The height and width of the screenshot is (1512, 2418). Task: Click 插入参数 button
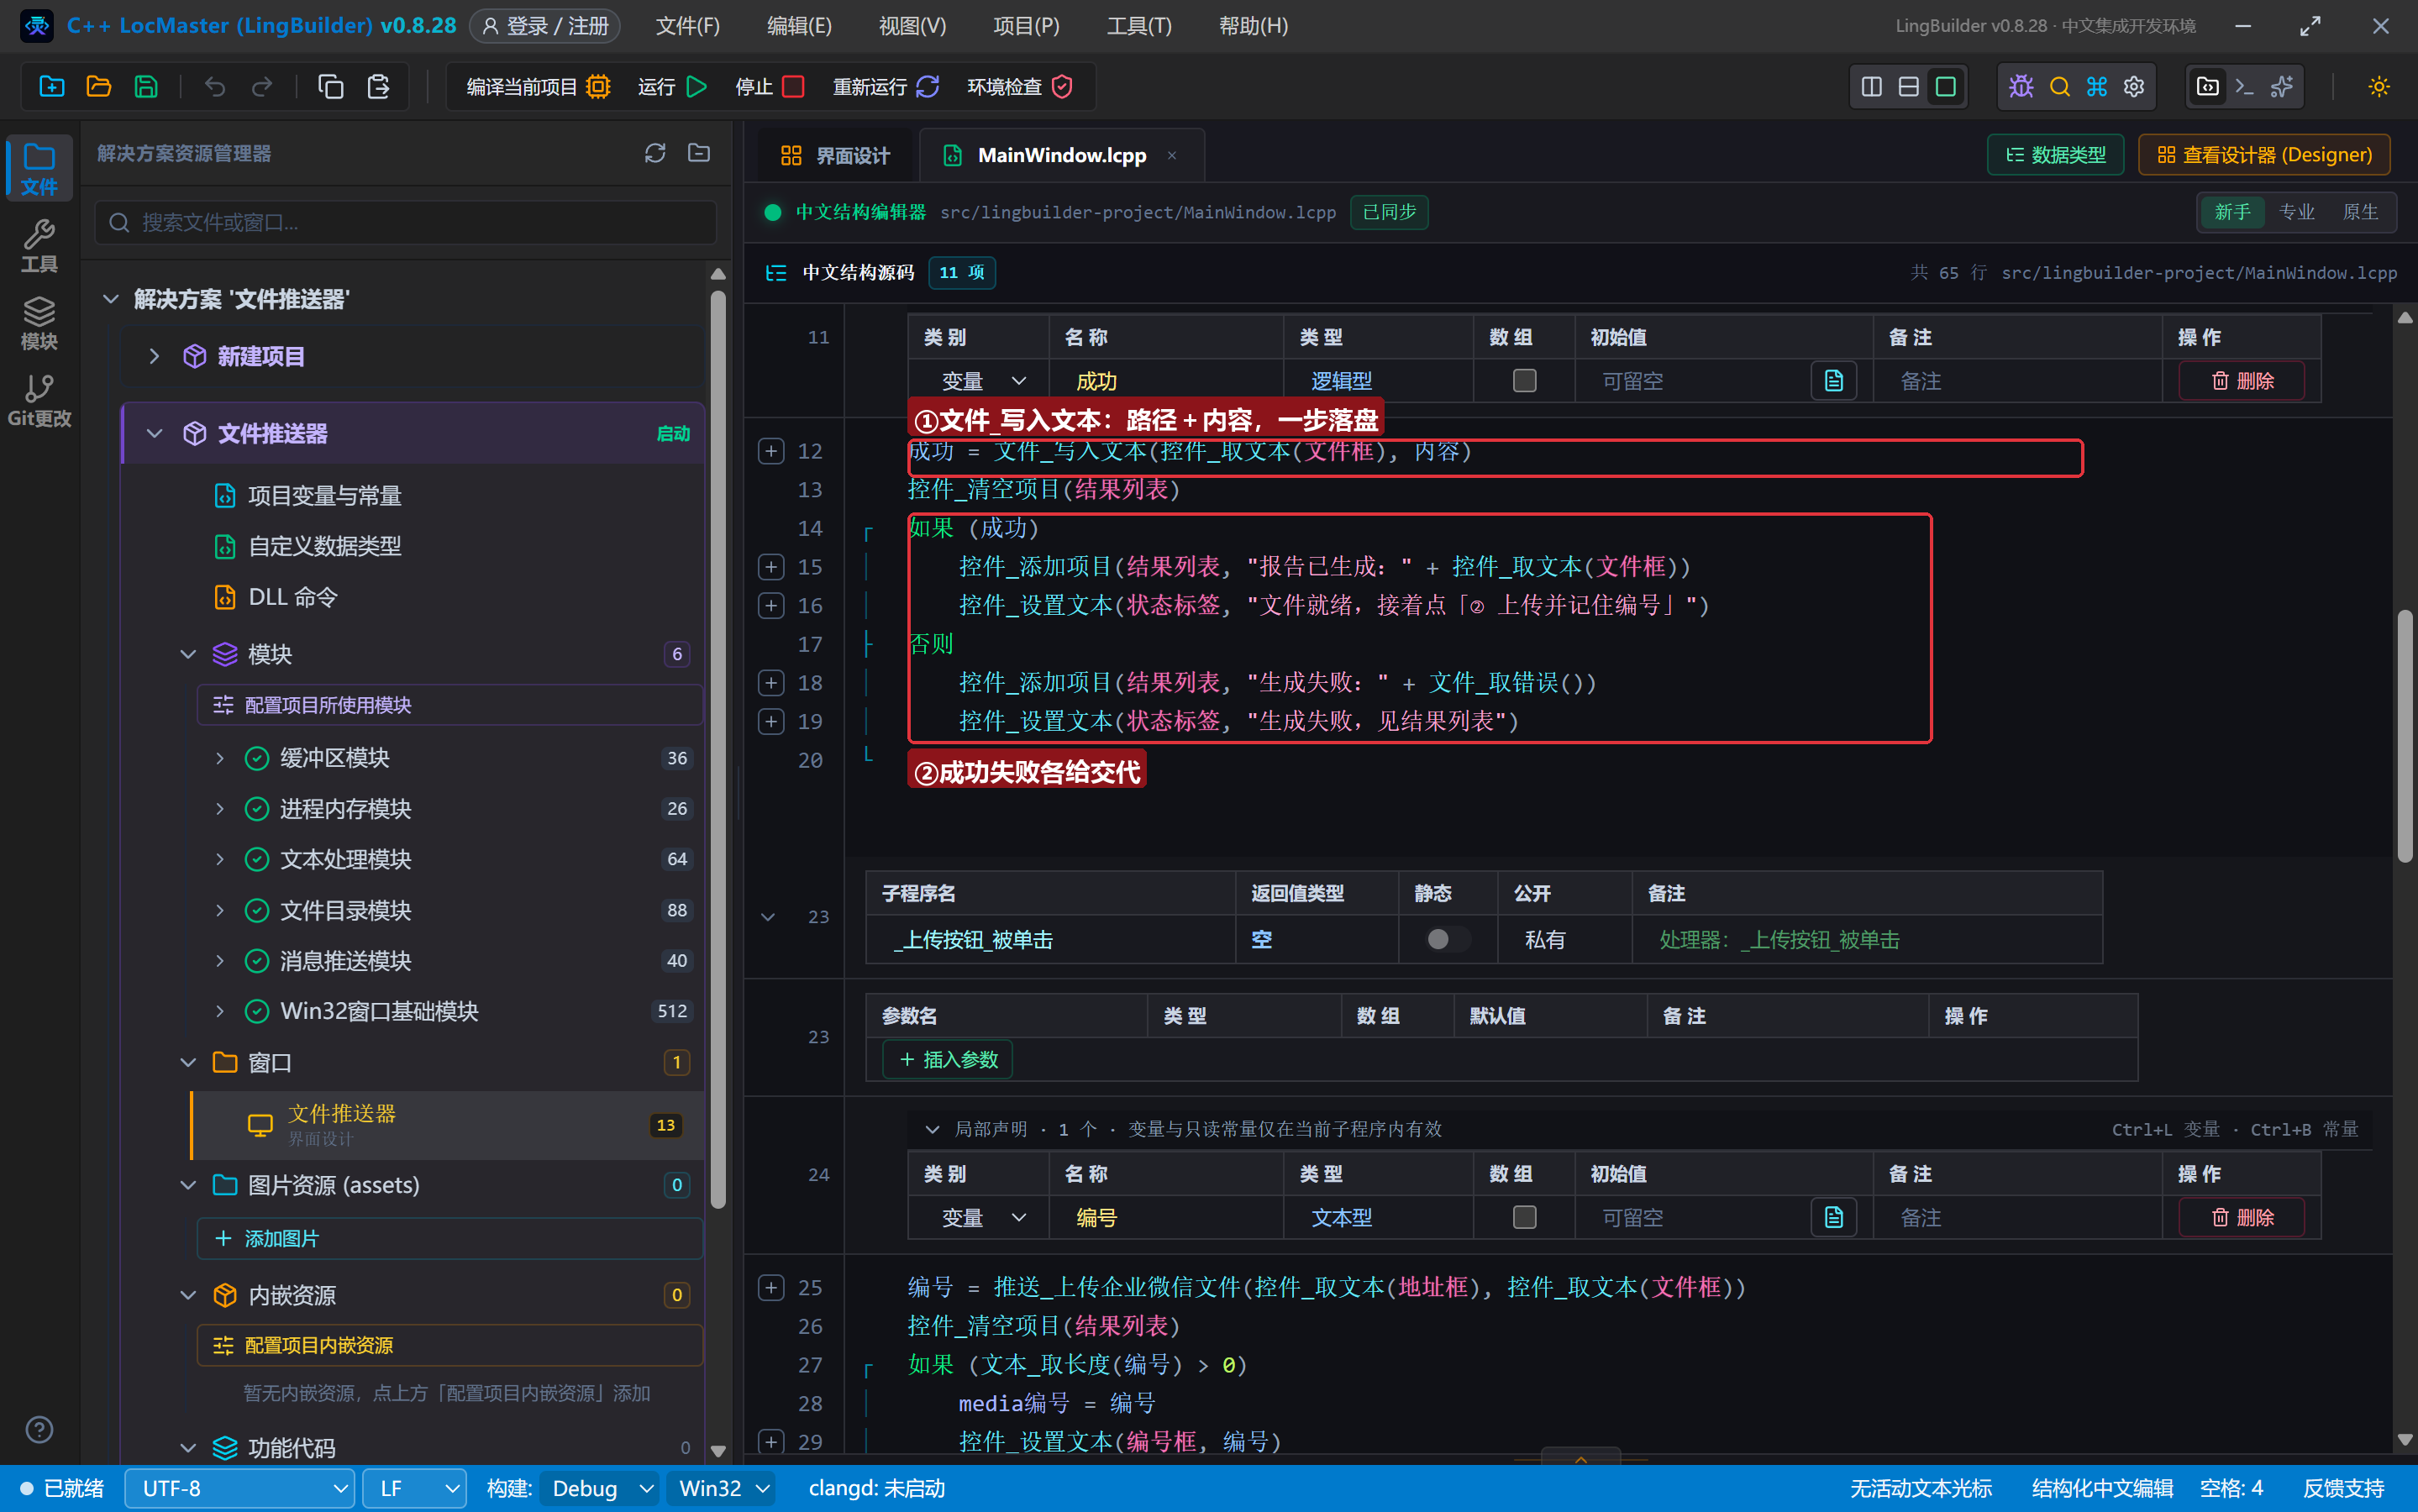pyautogui.click(x=947, y=1059)
